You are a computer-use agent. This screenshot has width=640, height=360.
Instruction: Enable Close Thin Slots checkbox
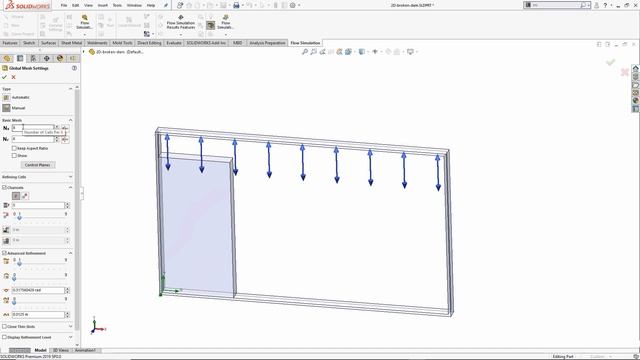point(4,327)
